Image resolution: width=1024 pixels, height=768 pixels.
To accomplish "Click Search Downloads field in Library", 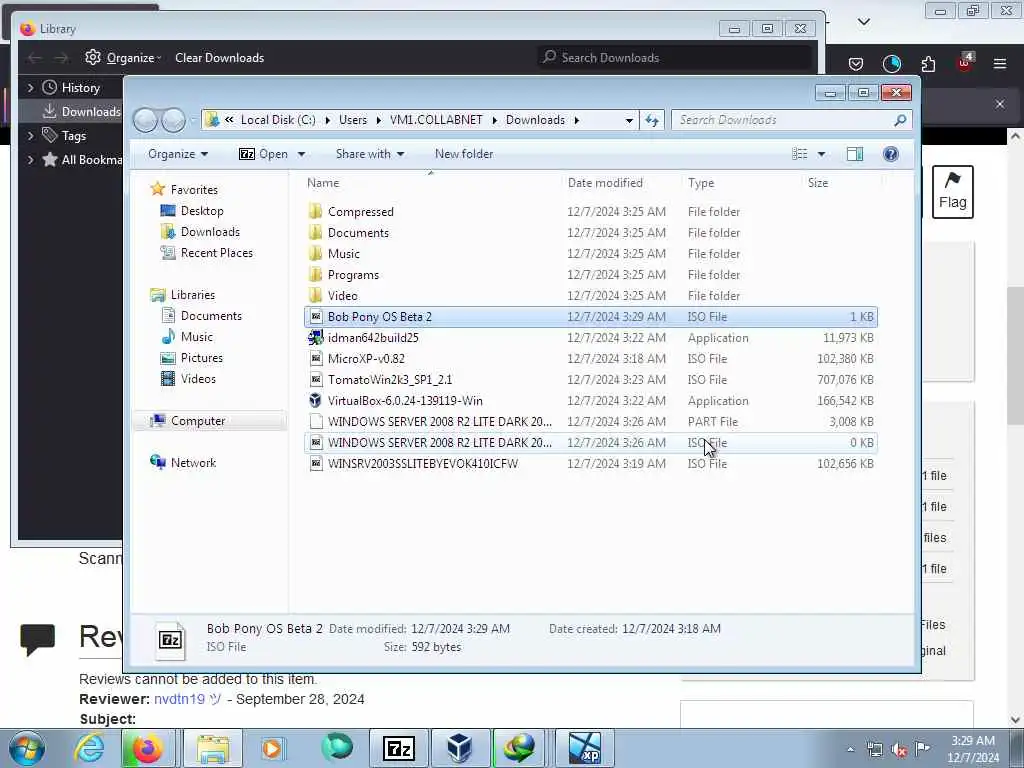I will tap(675, 57).
